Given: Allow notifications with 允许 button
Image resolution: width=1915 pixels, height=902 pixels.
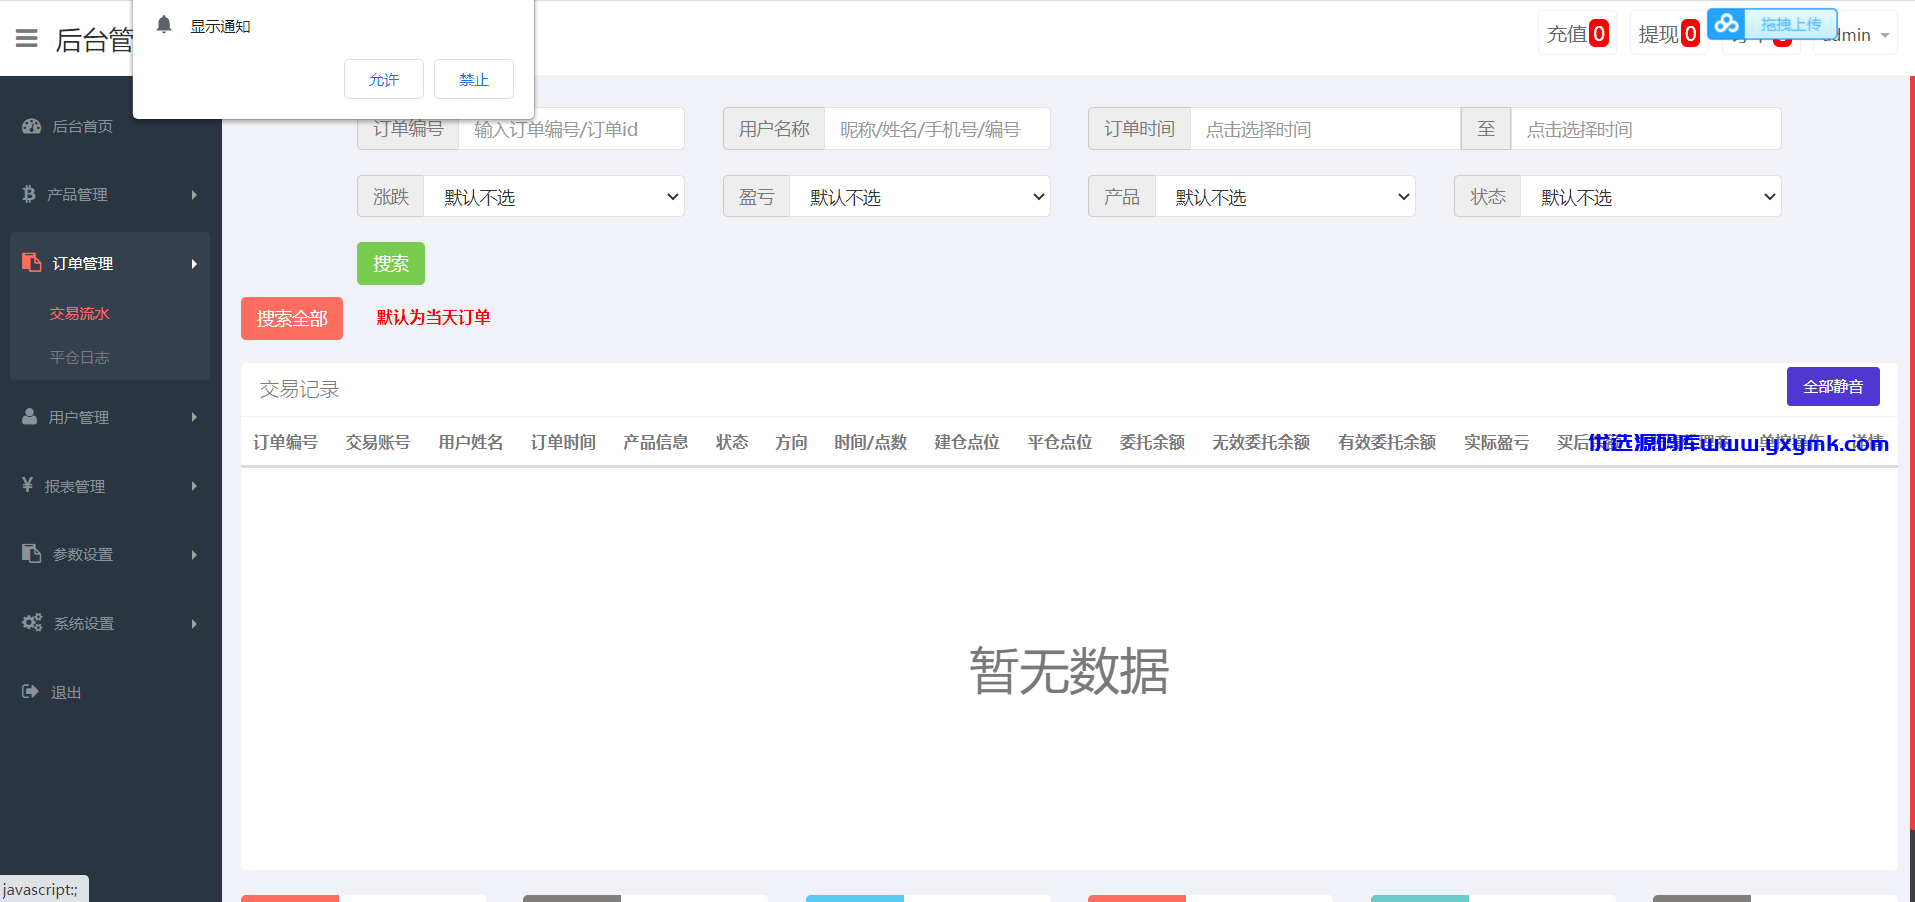Looking at the screenshot, I should 384,79.
